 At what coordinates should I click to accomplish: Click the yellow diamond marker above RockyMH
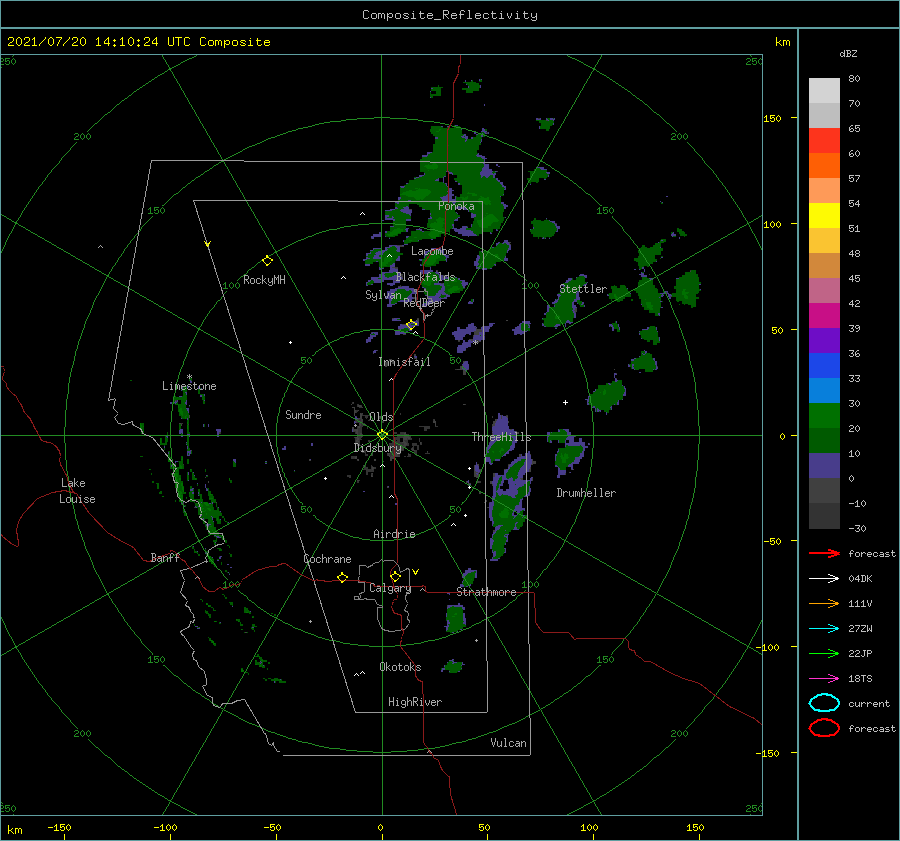267,261
